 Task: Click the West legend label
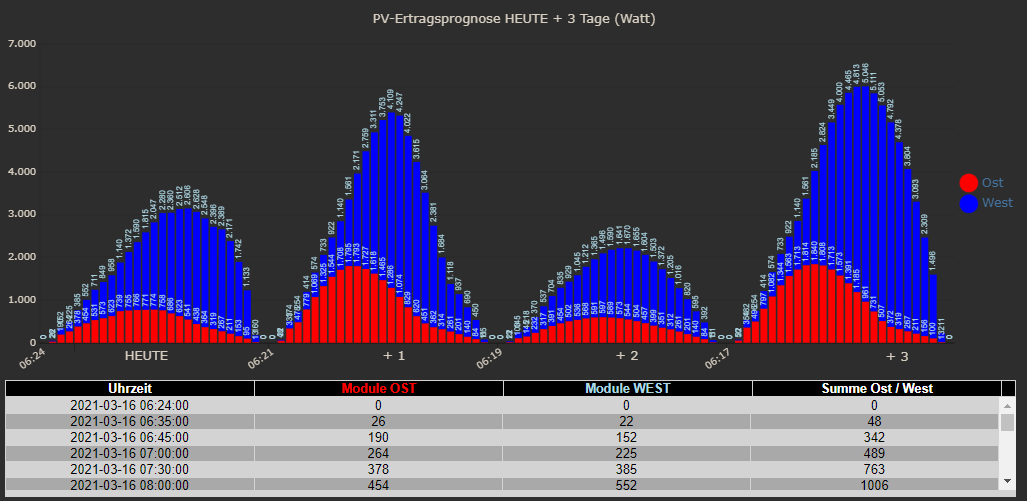[x=997, y=203]
